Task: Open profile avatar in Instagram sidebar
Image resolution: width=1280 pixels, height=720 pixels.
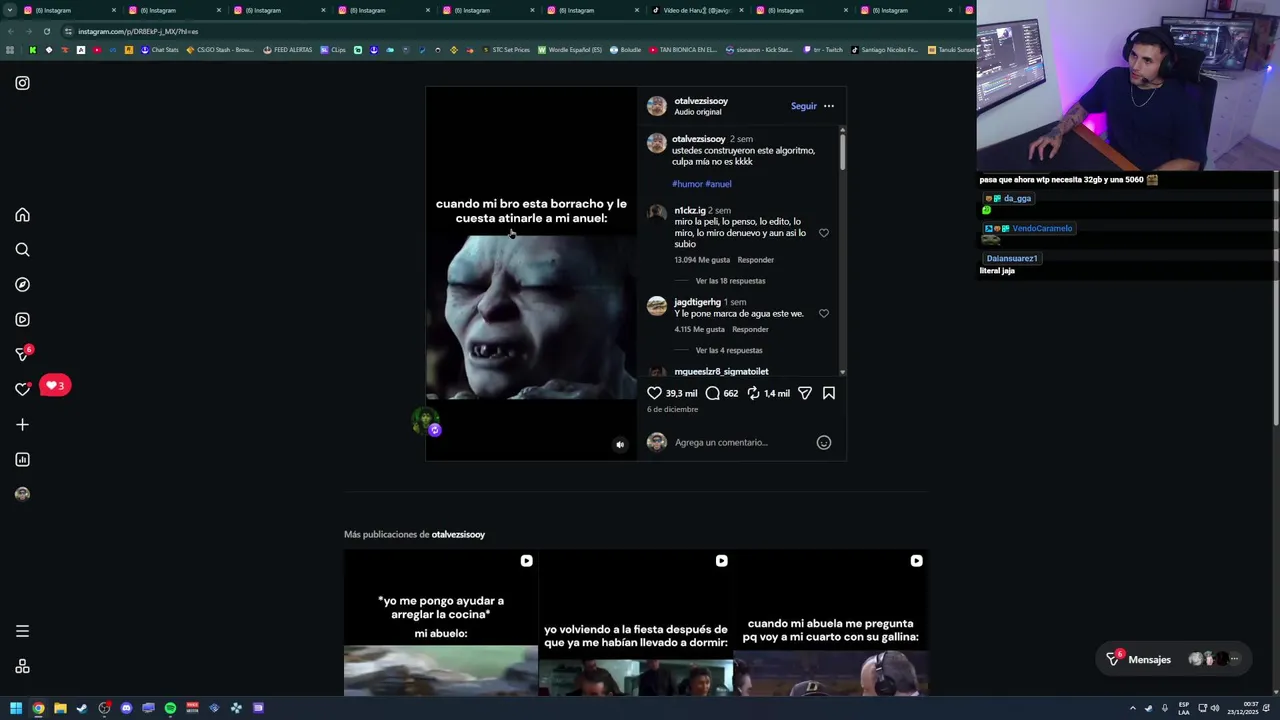Action: tap(22, 494)
